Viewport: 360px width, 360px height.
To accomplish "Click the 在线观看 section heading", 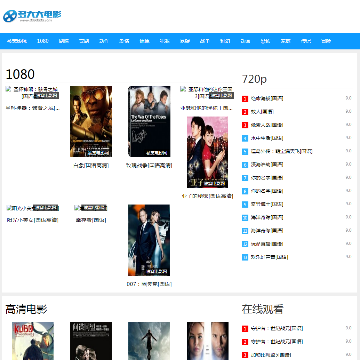I will coord(263,309).
